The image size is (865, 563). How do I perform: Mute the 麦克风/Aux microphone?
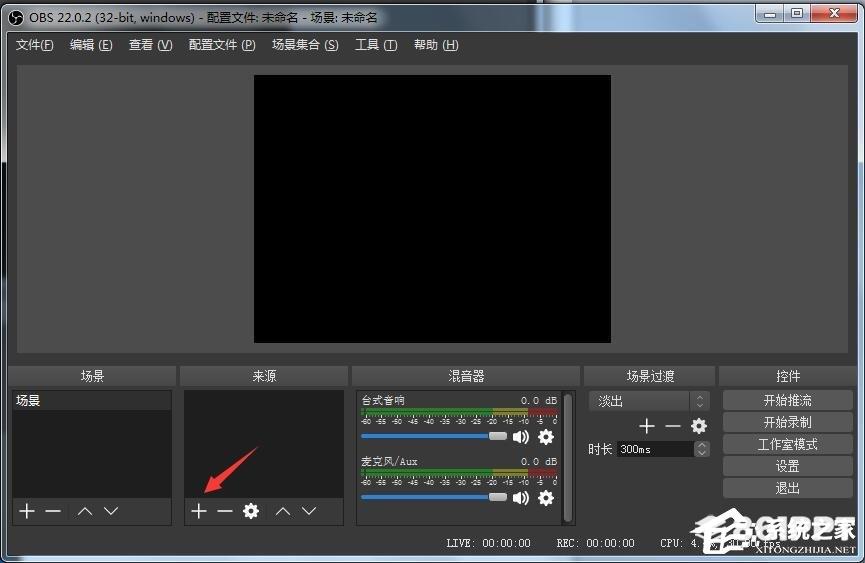click(x=521, y=497)
